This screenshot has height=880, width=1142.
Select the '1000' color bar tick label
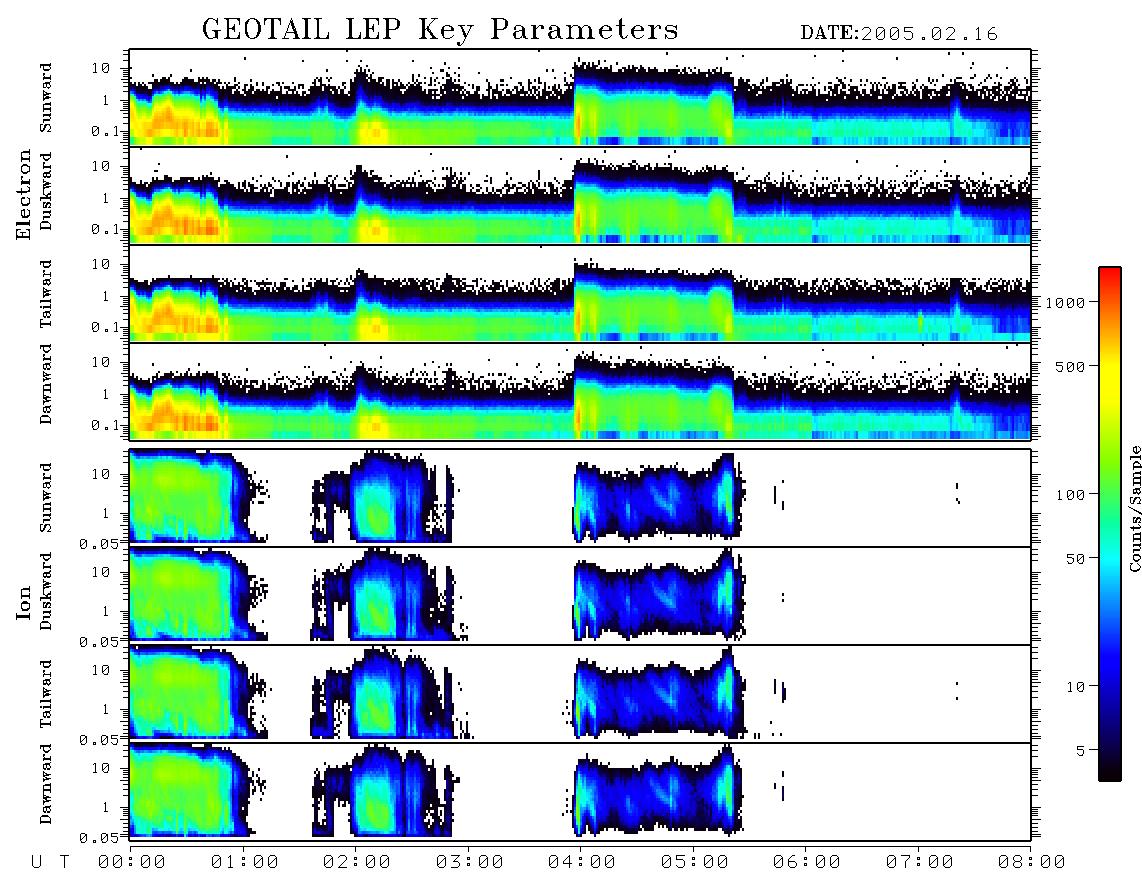(x=1066, y=303)
